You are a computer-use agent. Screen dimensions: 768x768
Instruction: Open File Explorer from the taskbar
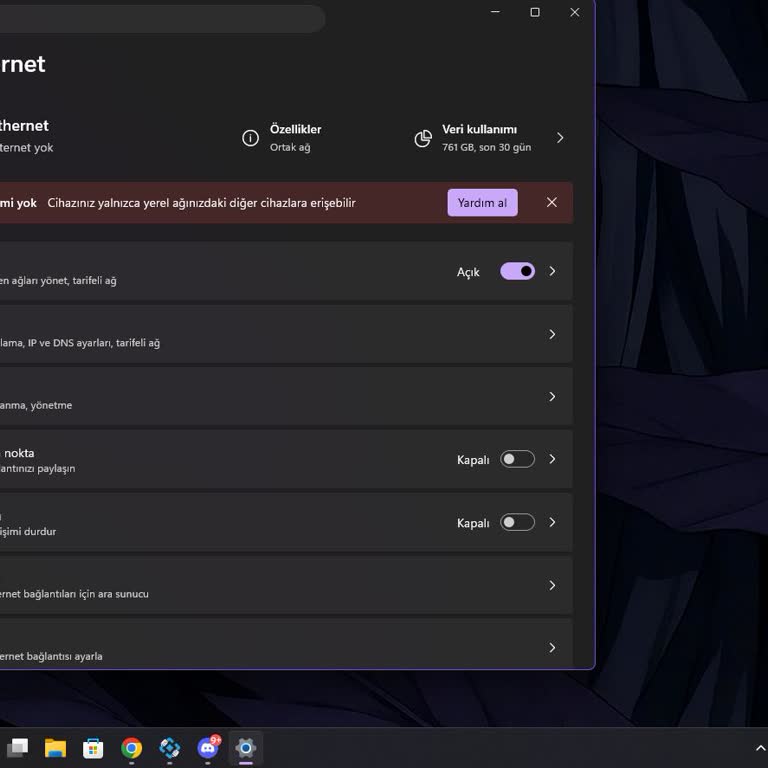(55, 748)
